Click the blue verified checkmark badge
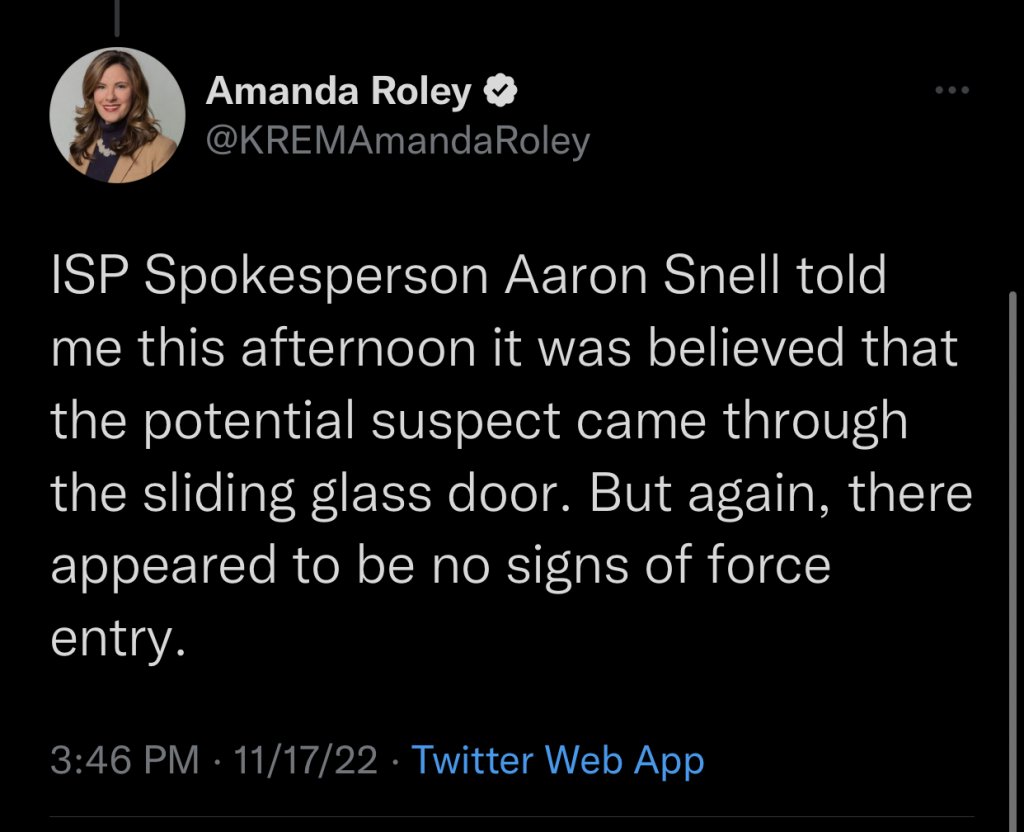Screen dimensions: 1024x832 500,93
